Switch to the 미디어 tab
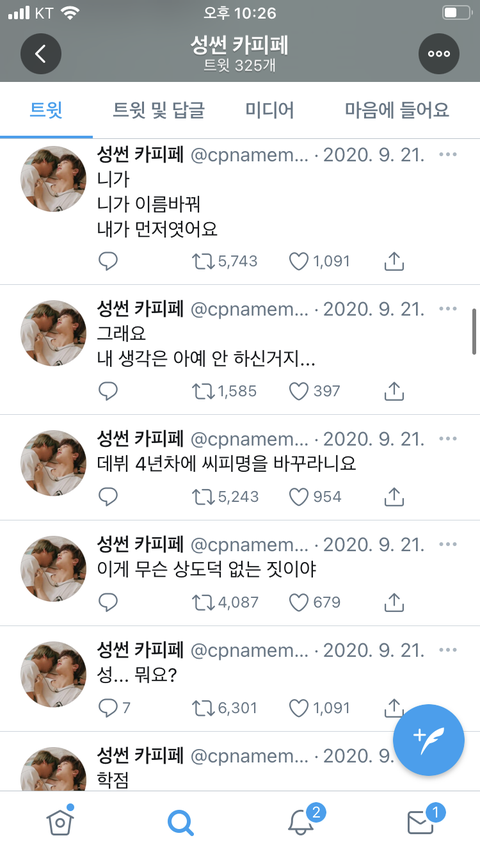 (269, 111)
